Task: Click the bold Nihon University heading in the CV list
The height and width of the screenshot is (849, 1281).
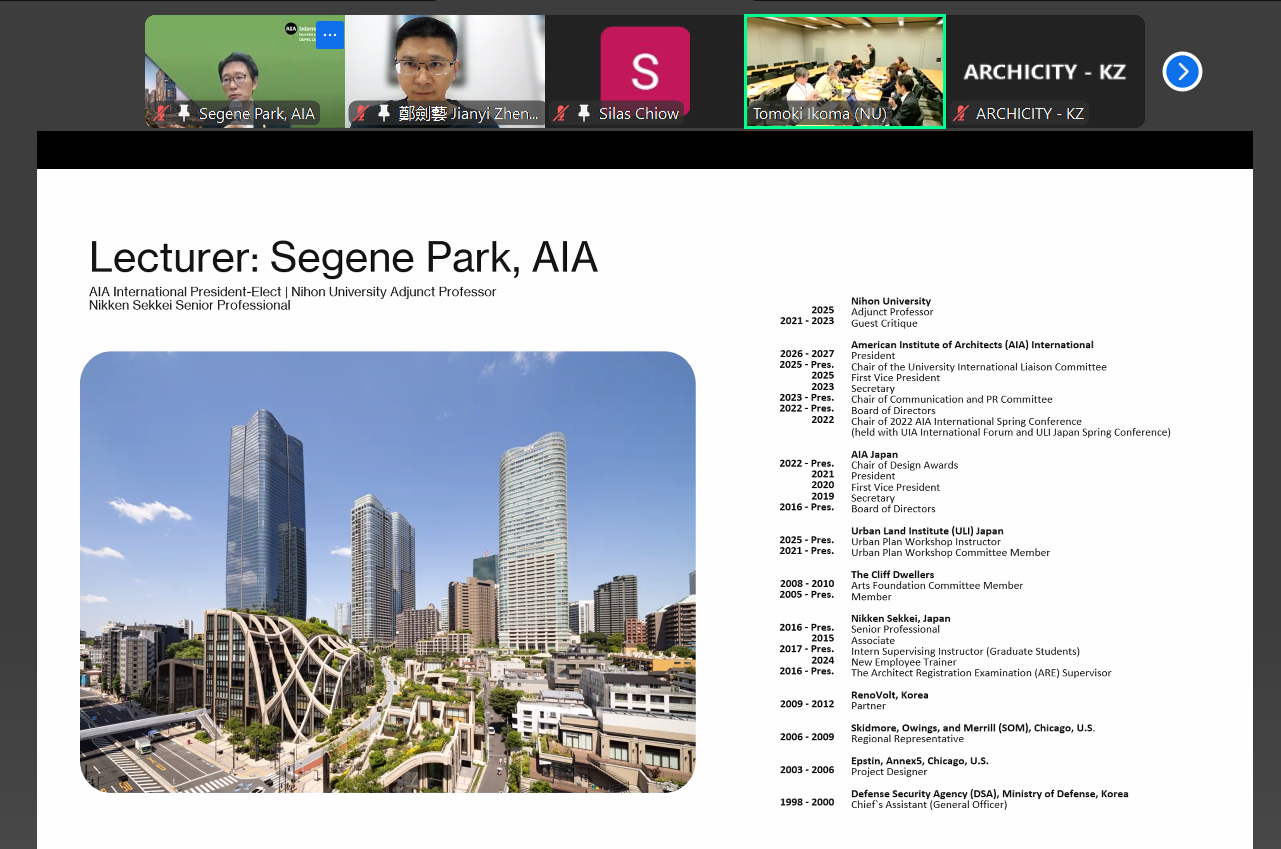Action: [x=891, y=301]
